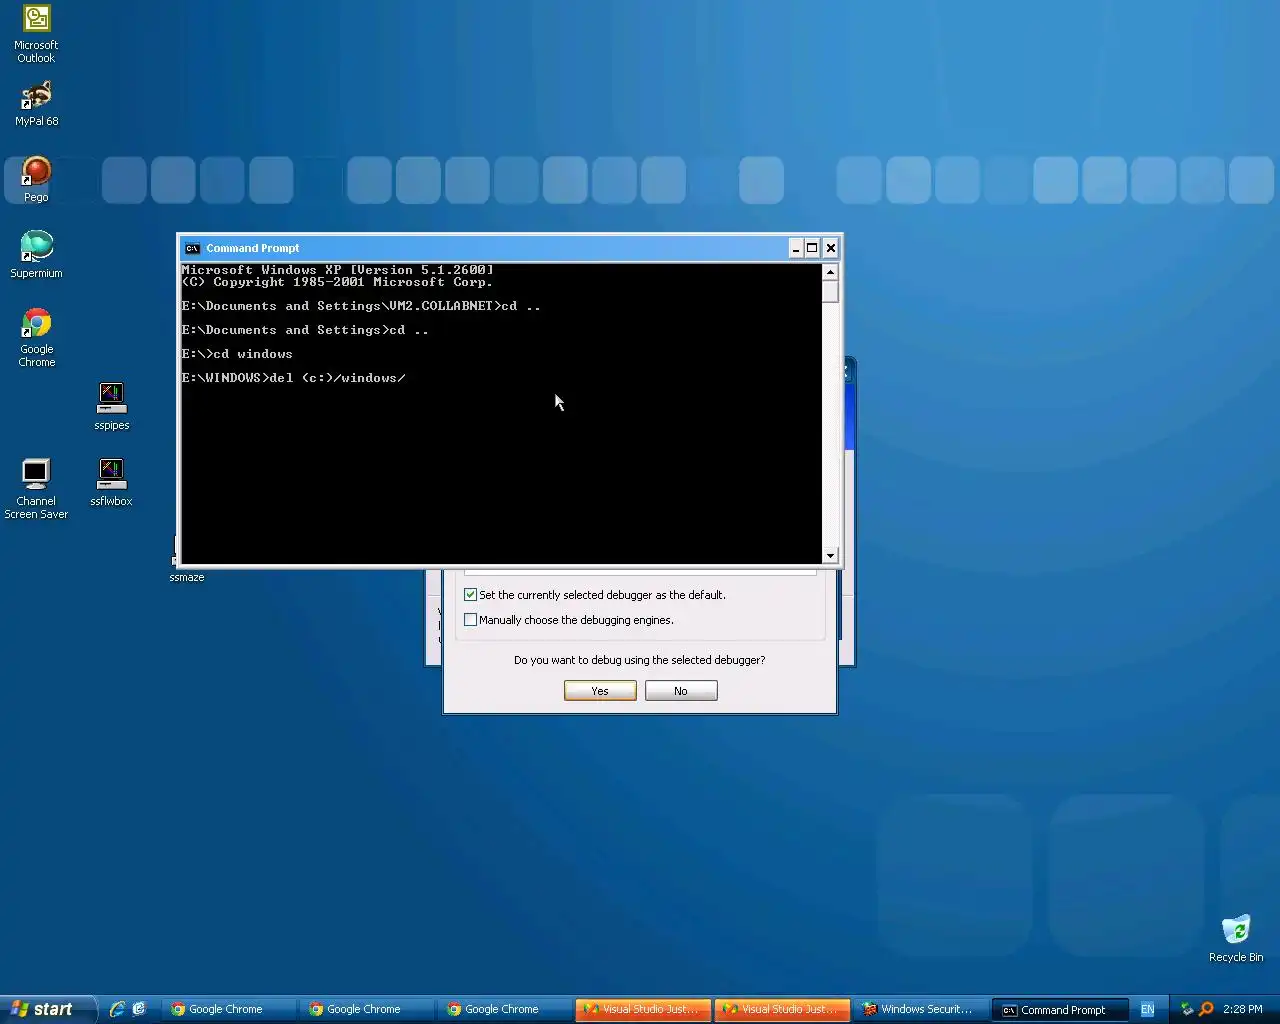Open Channel Screen Saver icon
The image size is (1280, 1024).
point(36,488)
